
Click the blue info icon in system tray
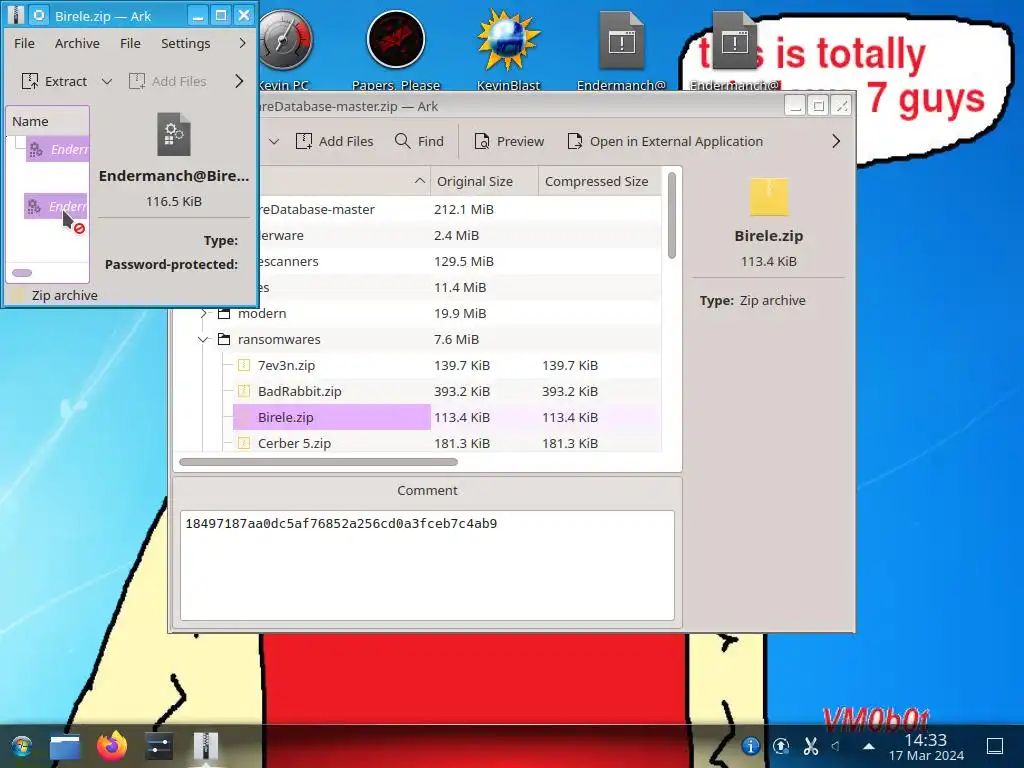pos(750,746)
